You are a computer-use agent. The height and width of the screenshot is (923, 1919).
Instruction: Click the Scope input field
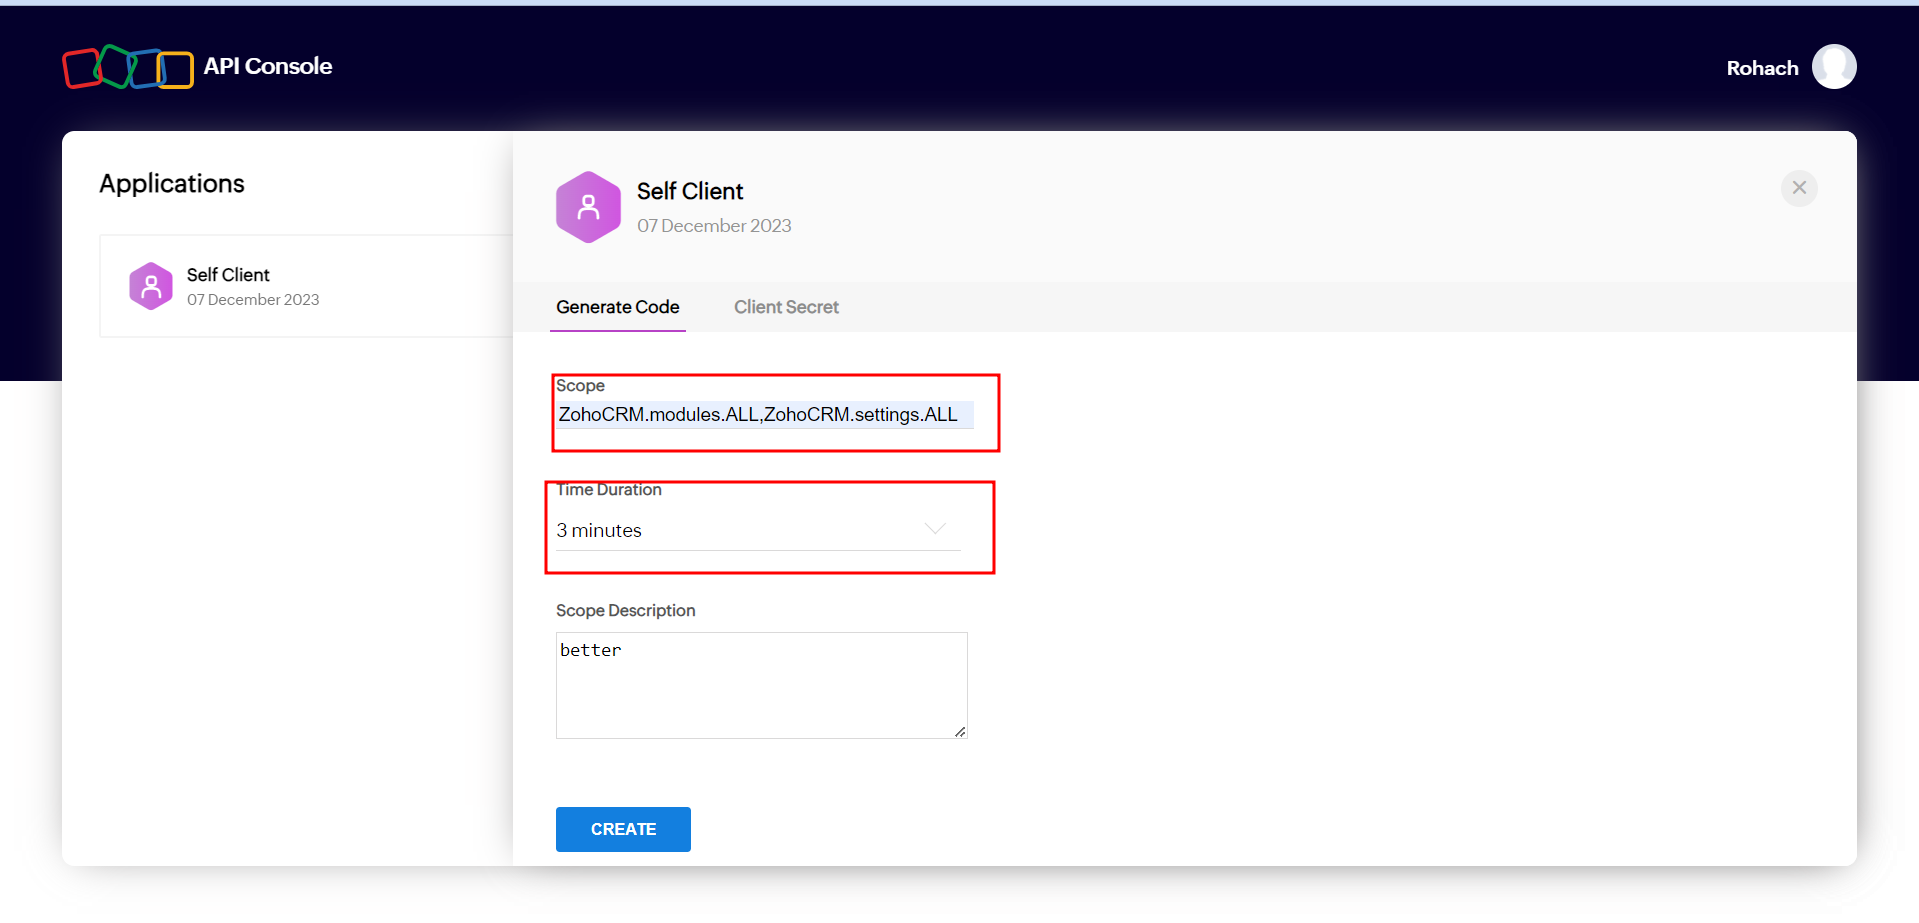click(x=765, y=414)
